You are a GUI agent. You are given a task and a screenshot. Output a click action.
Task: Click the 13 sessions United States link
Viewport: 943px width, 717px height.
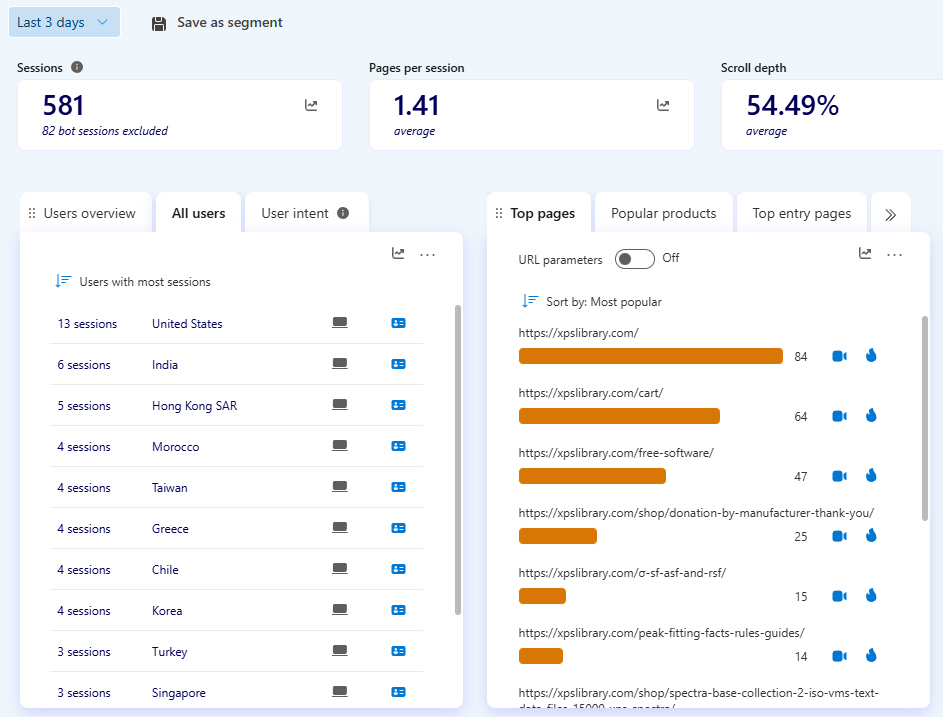(87, 324)
